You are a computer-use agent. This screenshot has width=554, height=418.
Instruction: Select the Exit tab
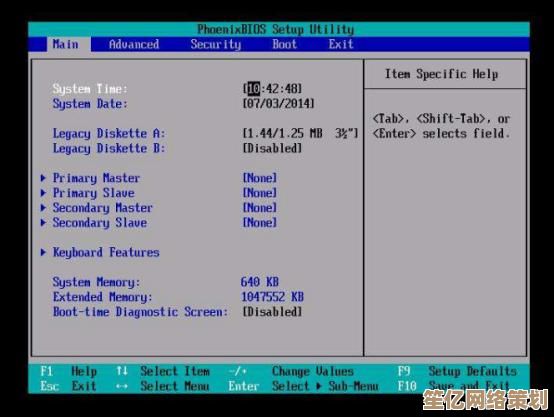(x=341, y=44)
